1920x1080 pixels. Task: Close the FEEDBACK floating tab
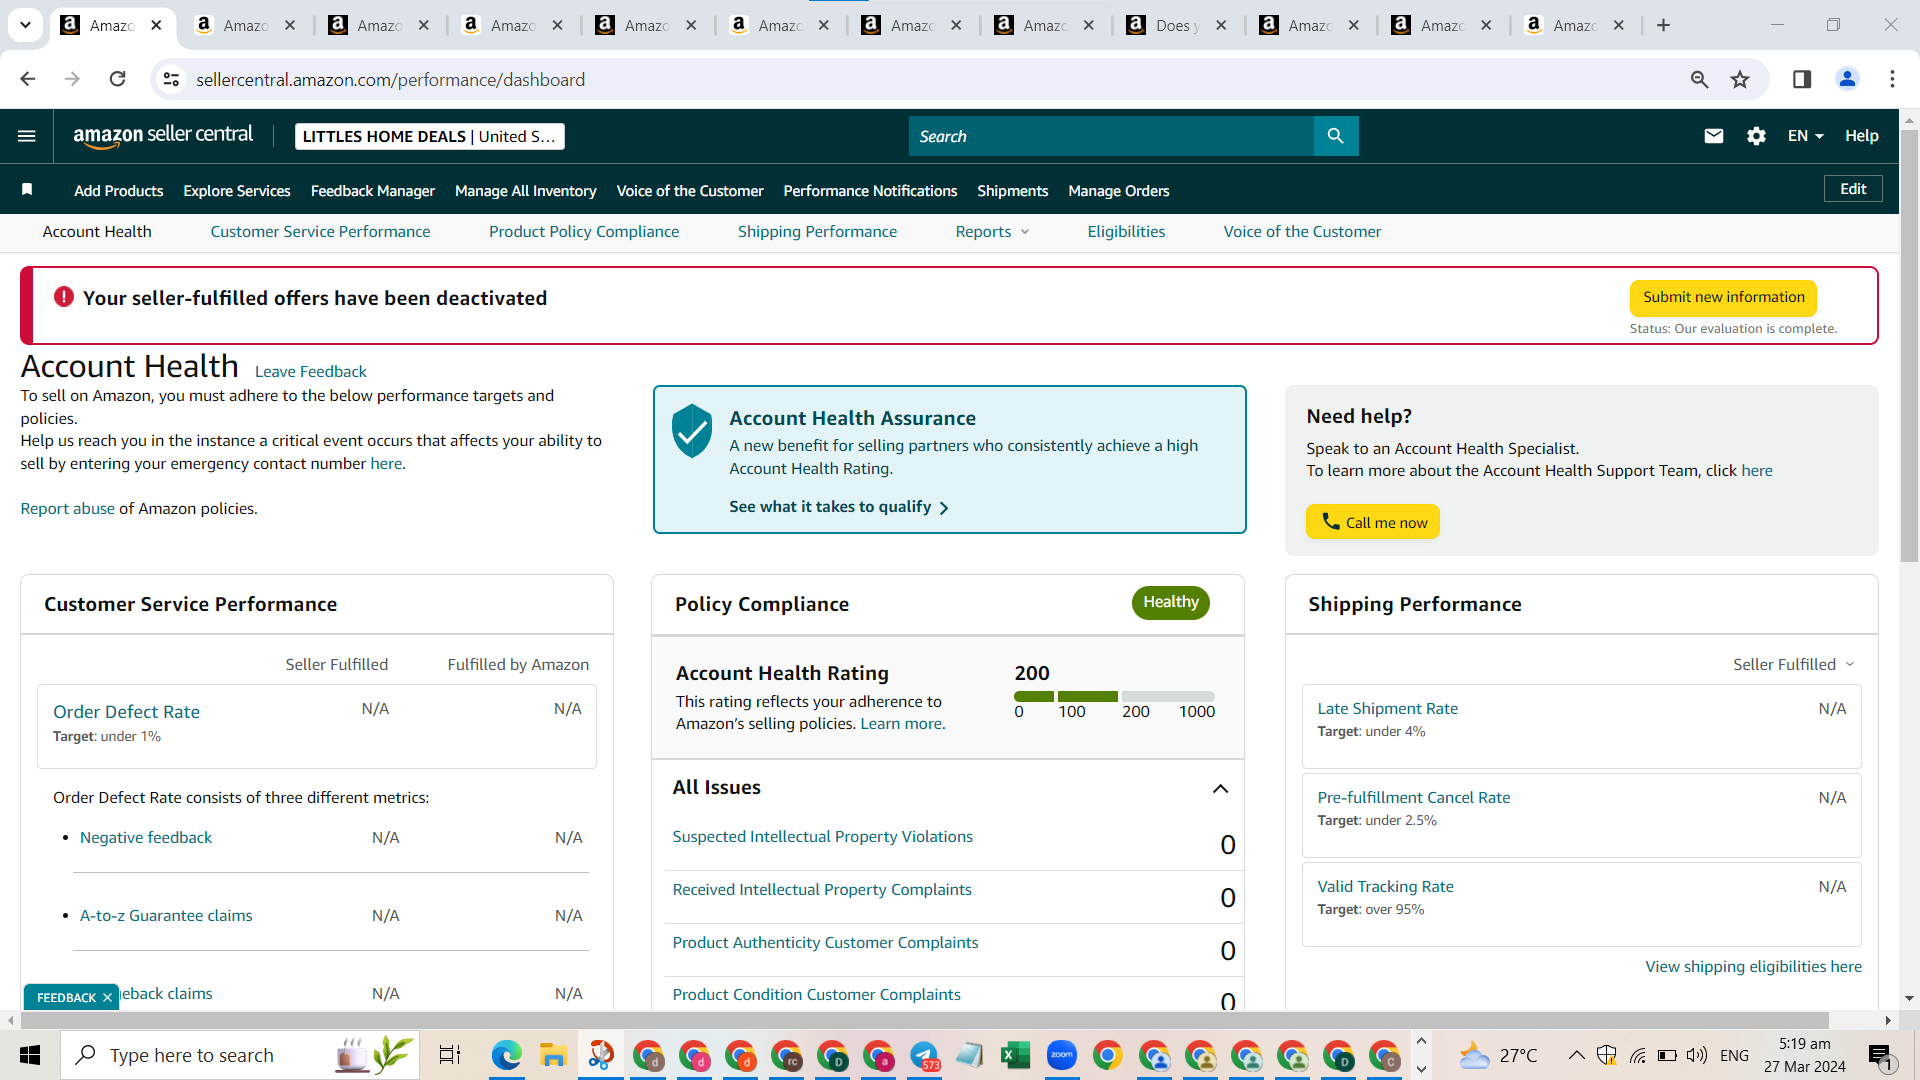coord(107,998)
